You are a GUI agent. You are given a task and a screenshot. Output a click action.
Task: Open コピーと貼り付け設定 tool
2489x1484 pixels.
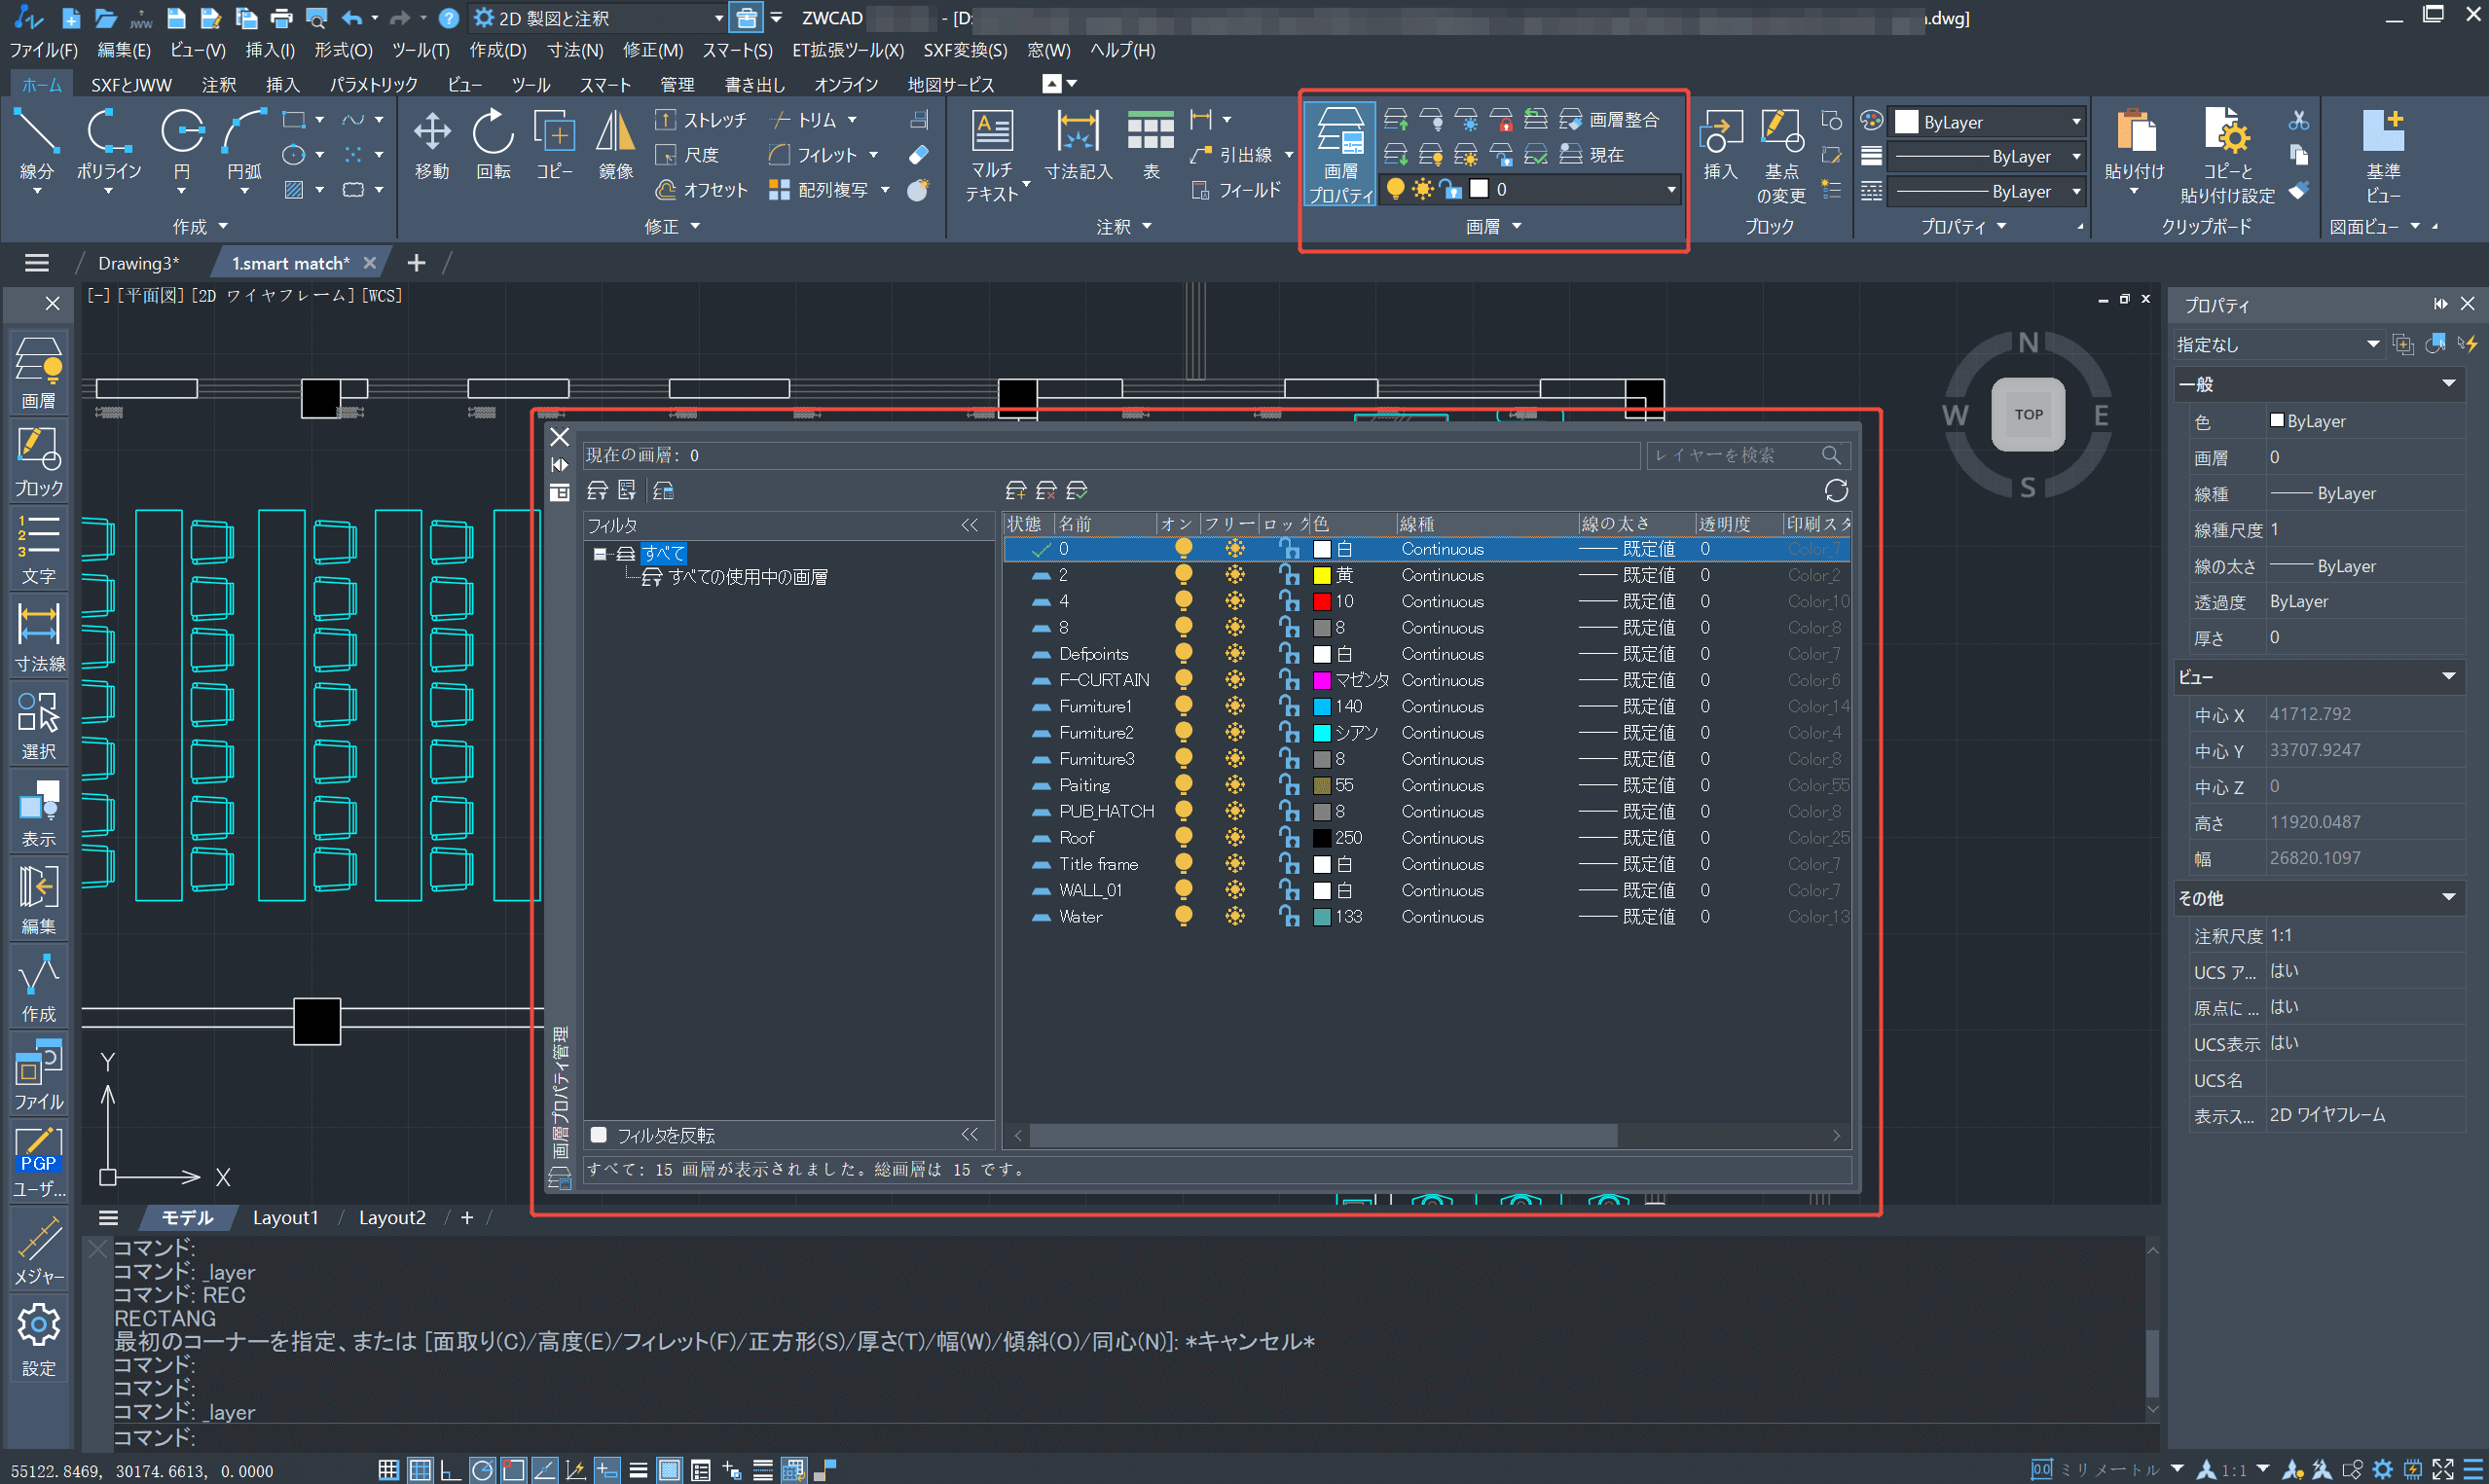2227,155
